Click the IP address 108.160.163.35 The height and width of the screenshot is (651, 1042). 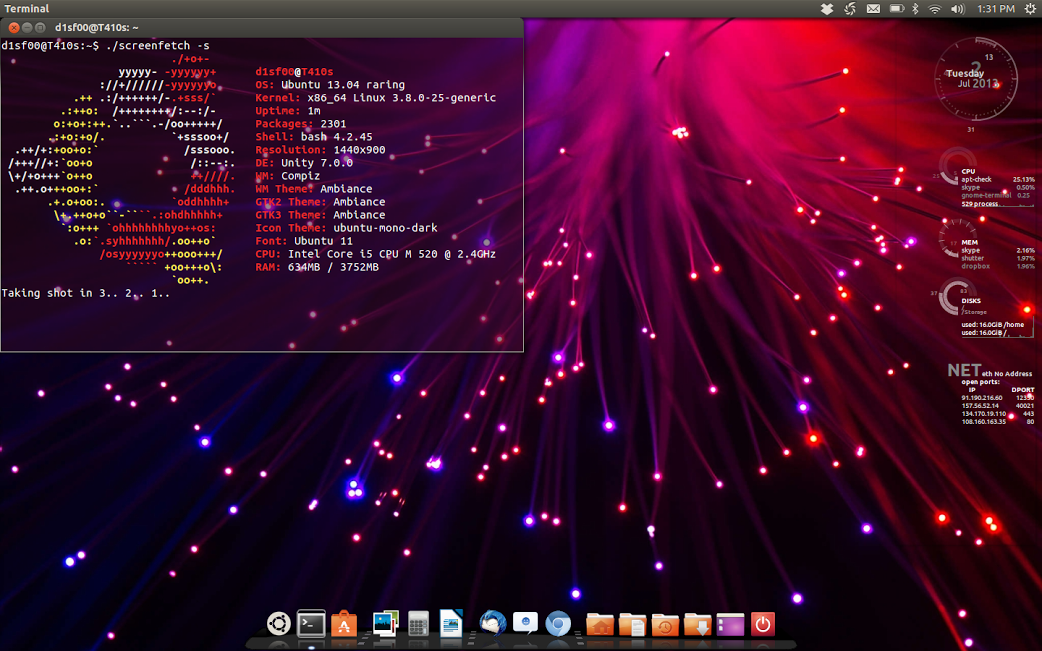coord(984,422)
